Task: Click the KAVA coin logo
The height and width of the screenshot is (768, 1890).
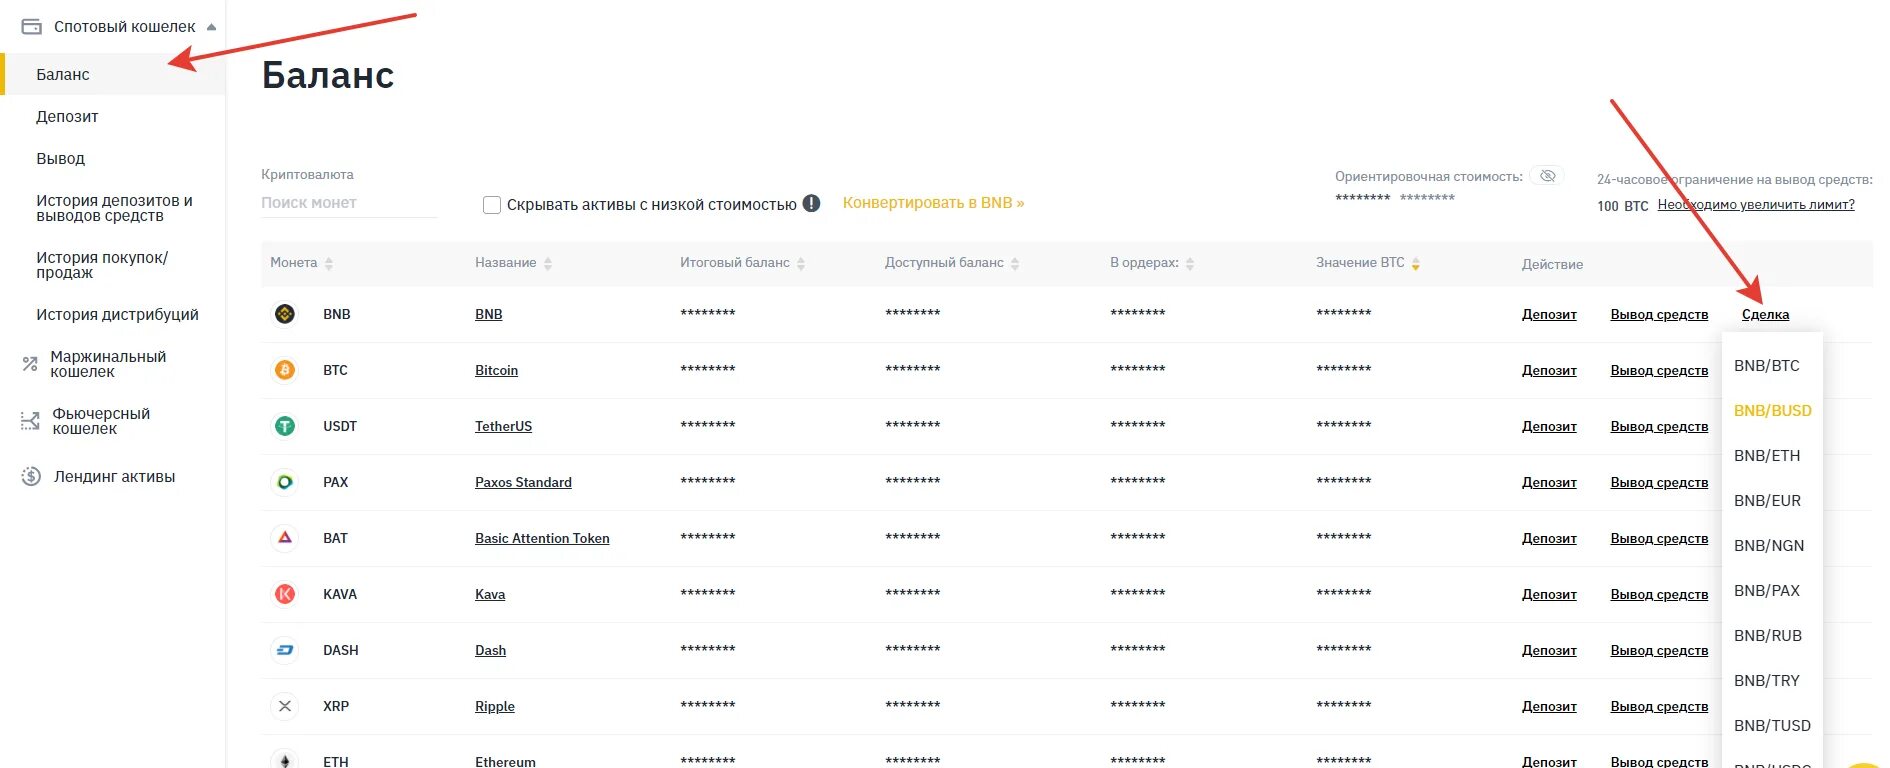Action: point(285,594)
